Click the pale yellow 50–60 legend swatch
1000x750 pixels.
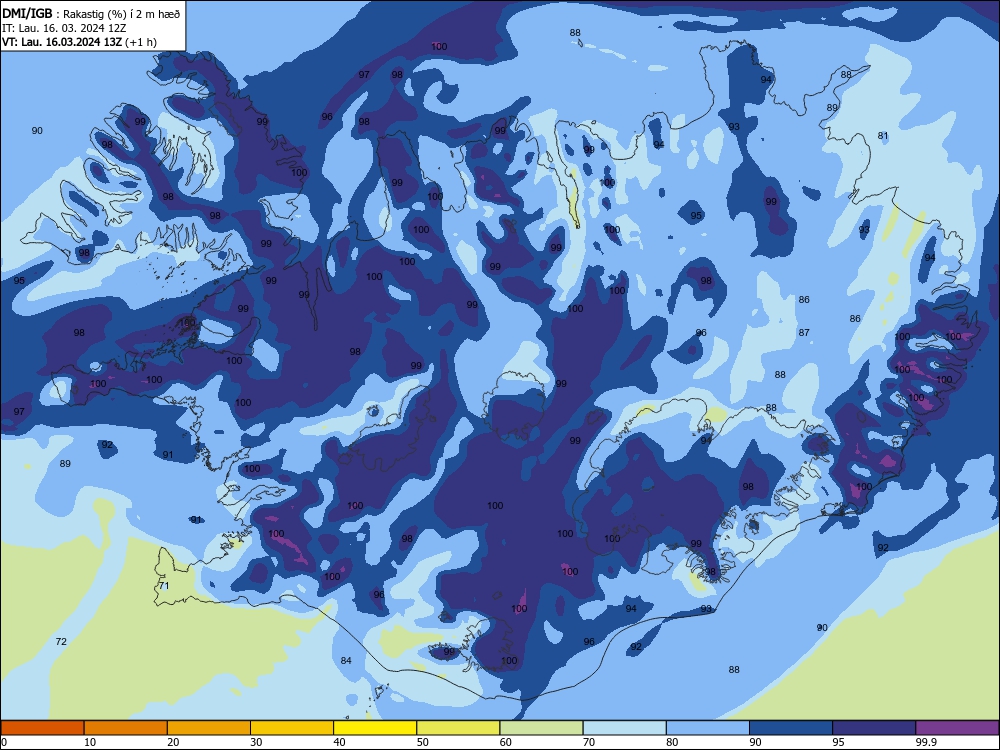458,728
